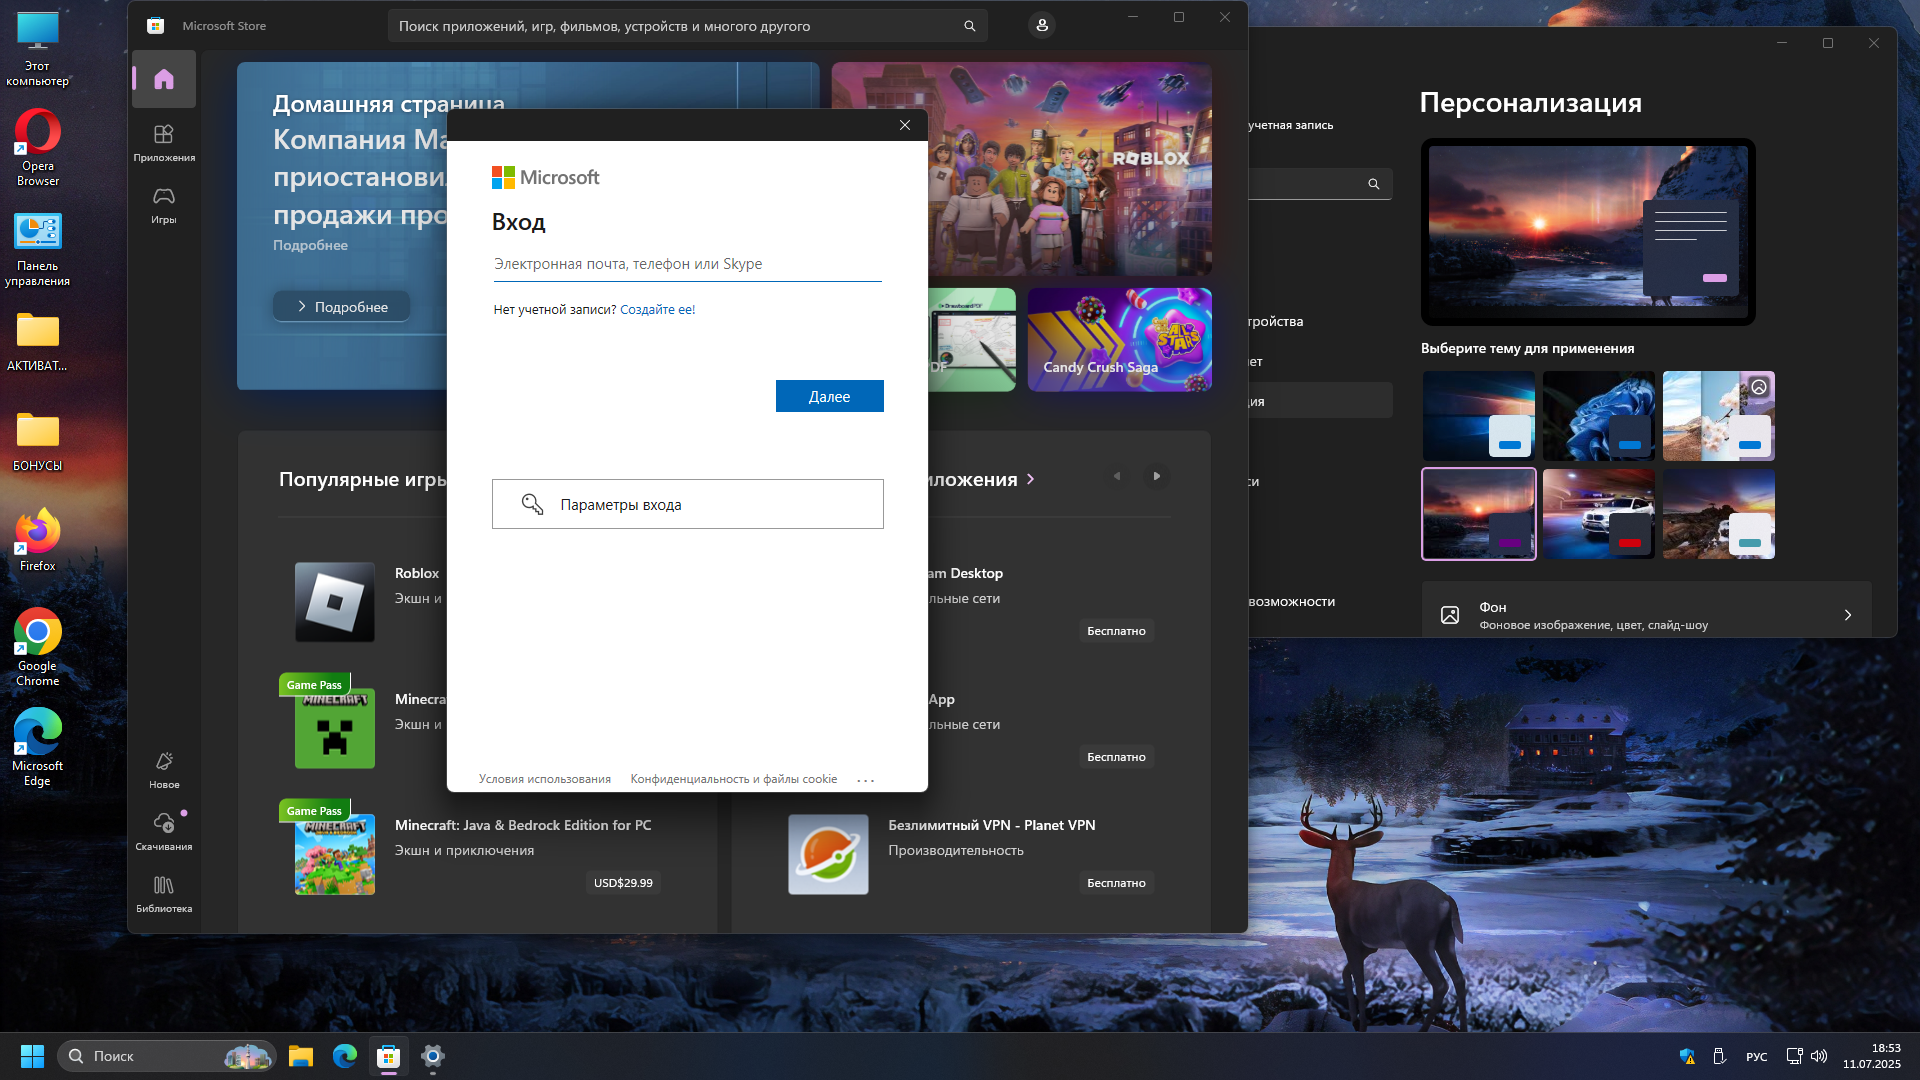This screenshot has height=1080, width=1920.
Task: Open Home tab in Microsoft Store sidebar
Action: tap(164, 79)
